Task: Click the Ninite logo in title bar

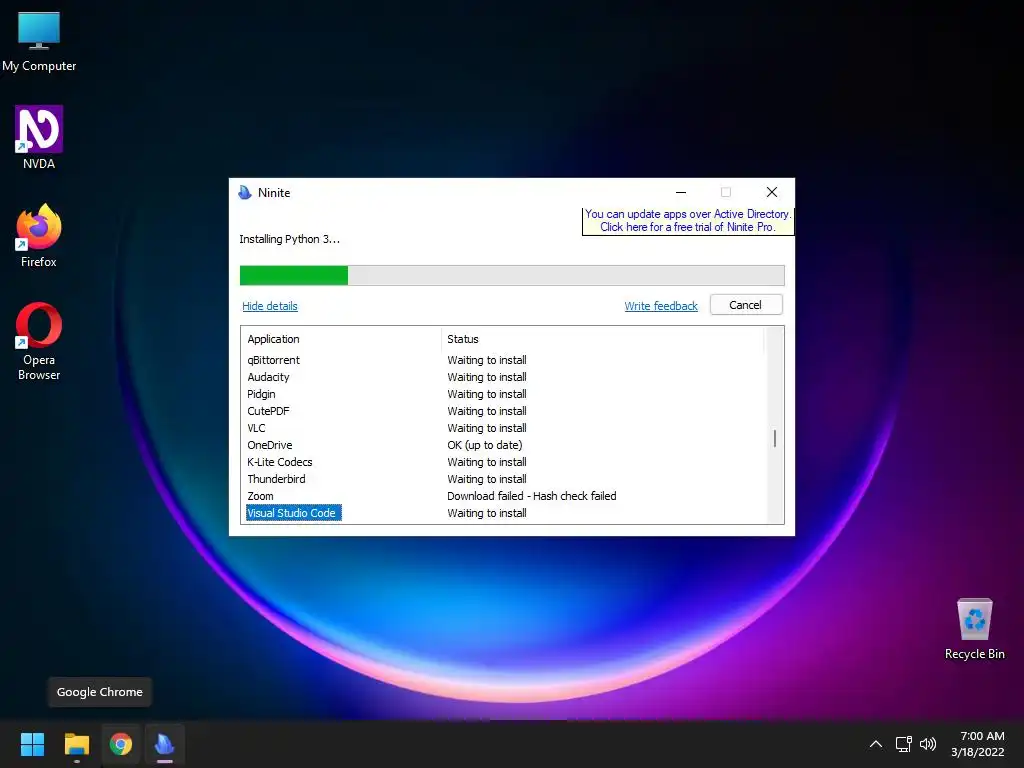Action: (x=245, y=192)
